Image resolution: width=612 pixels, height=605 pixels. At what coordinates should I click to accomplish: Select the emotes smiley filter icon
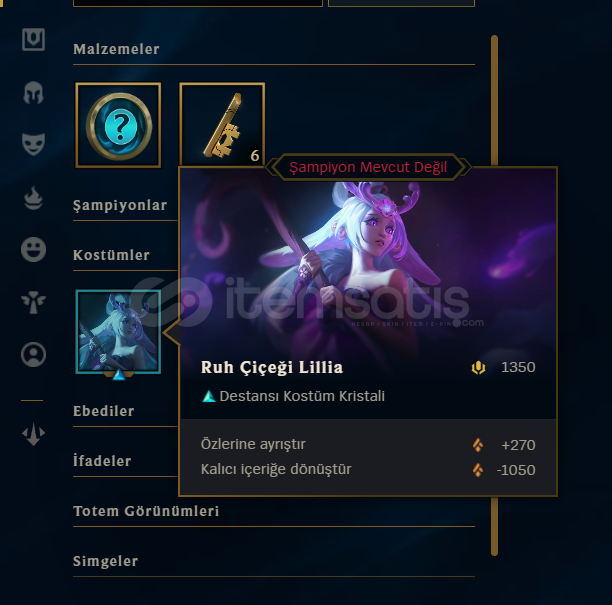(x=34, y=249)
